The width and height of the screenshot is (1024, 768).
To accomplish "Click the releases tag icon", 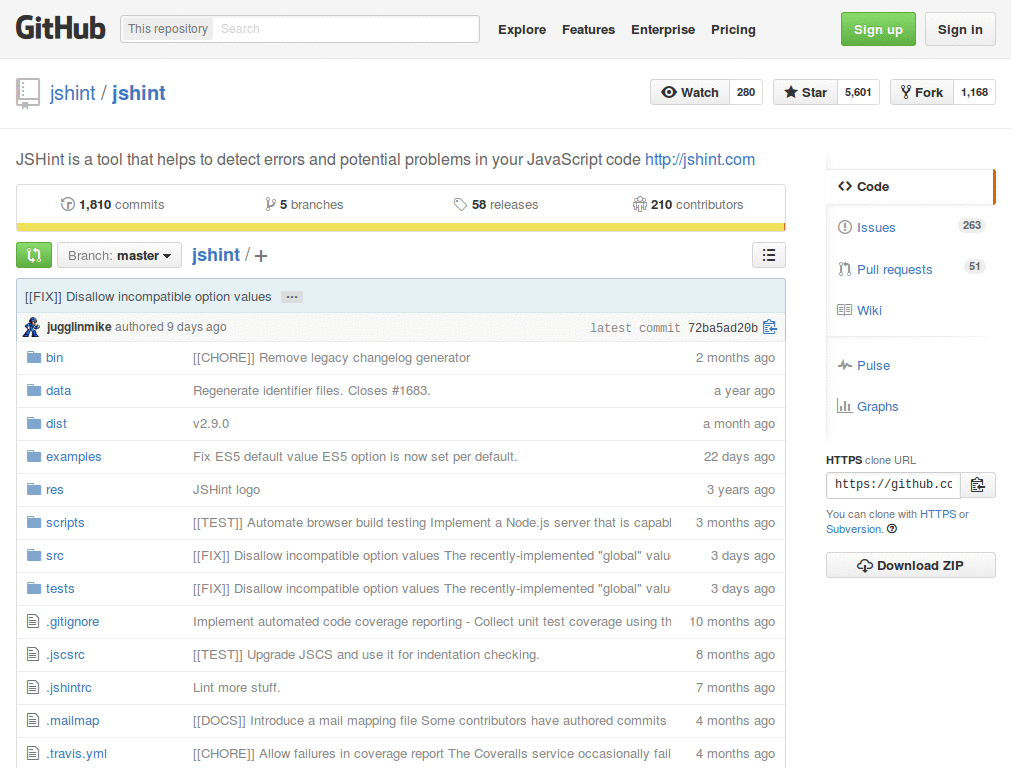I will pyautogui.click(x=460, y=204).
